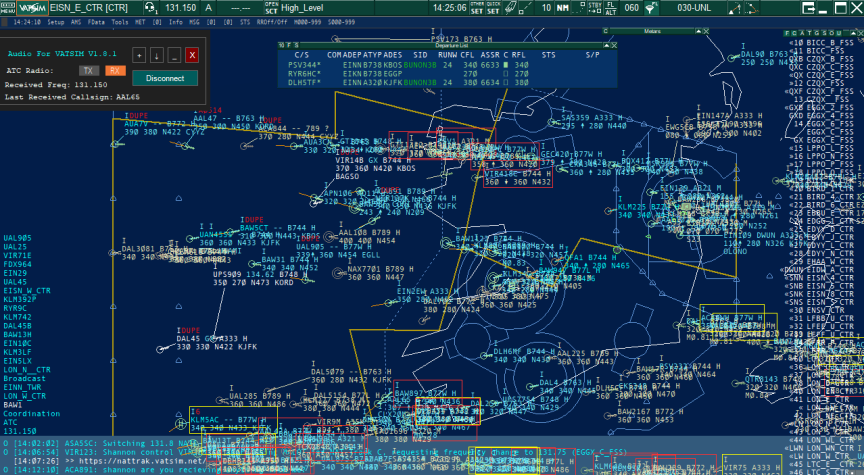Click the 060 altitude filter value
Viewport: 864px width, 475px height.
point(631,8)
